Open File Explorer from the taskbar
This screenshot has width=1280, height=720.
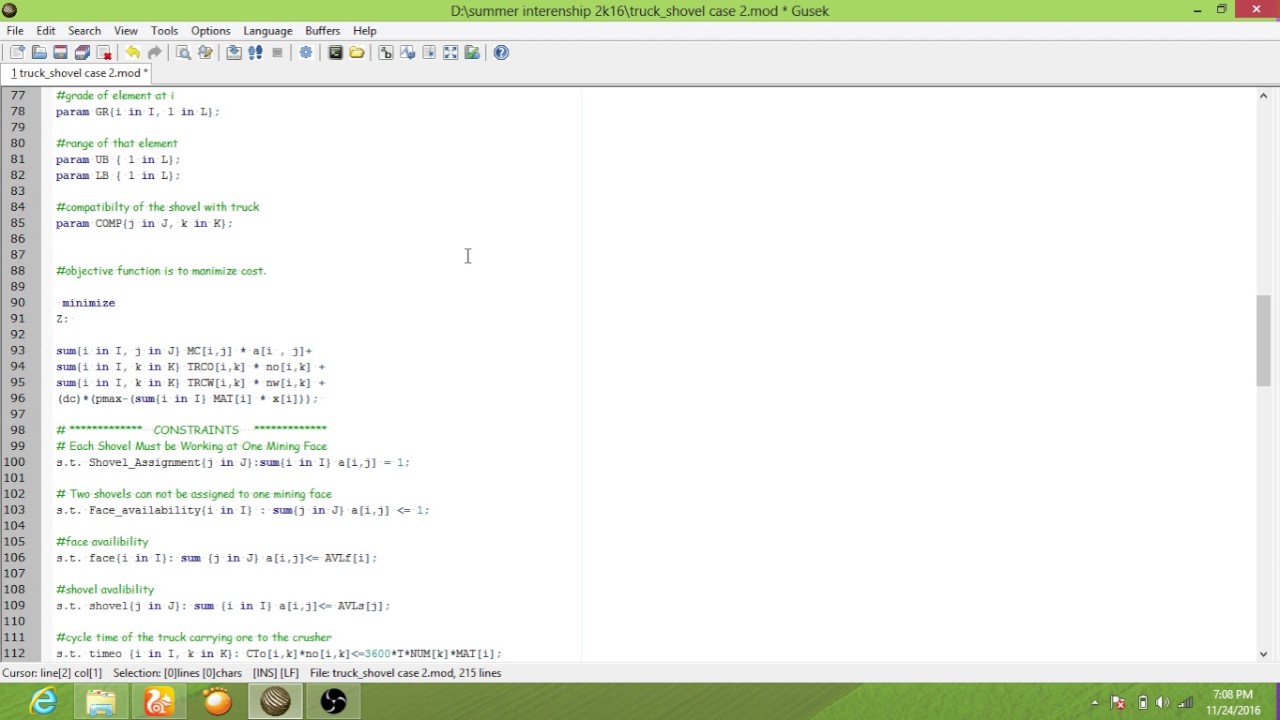pos(101,702)
